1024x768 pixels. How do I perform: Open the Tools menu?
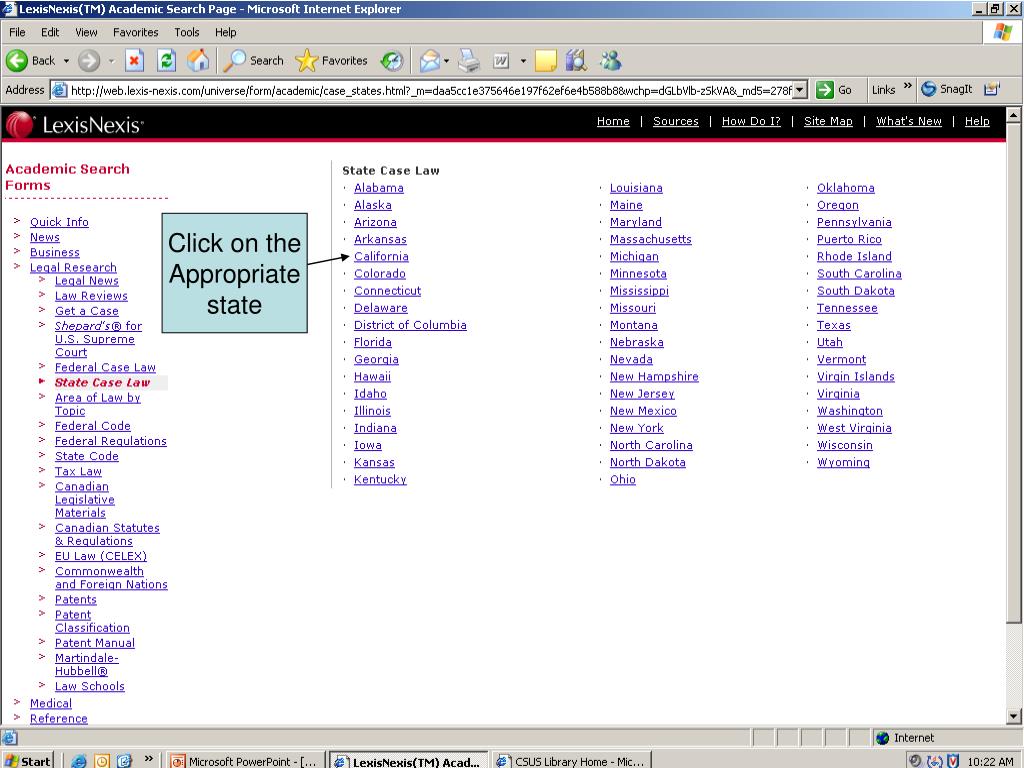tap(186, 32)
